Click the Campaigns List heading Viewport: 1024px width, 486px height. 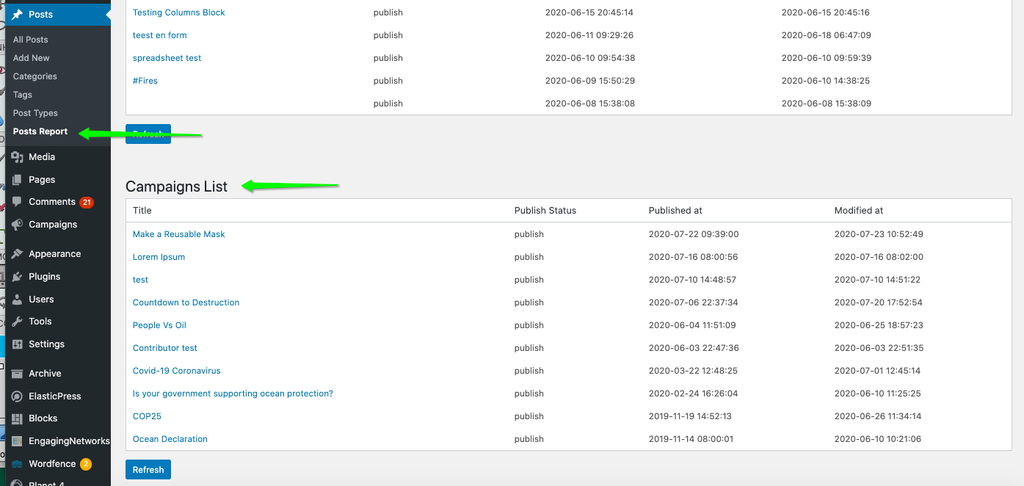176,187
